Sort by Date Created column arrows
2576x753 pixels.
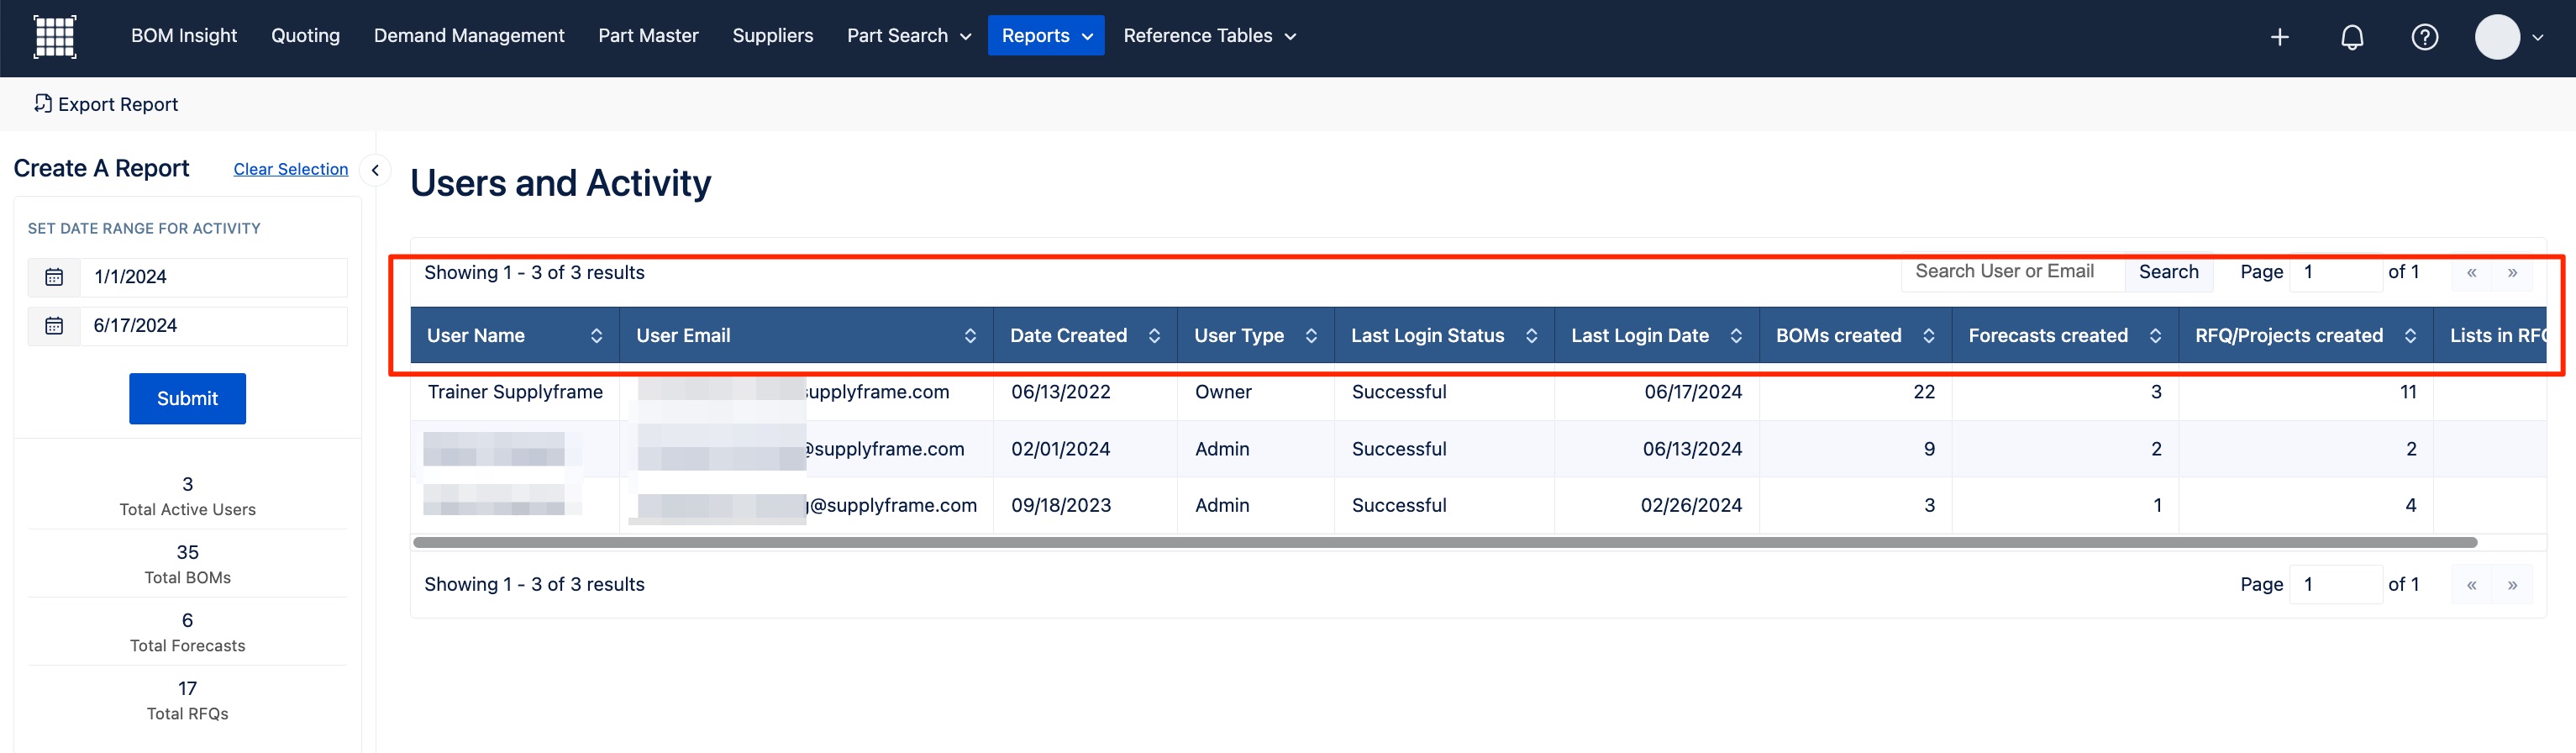pos(1154,336)
